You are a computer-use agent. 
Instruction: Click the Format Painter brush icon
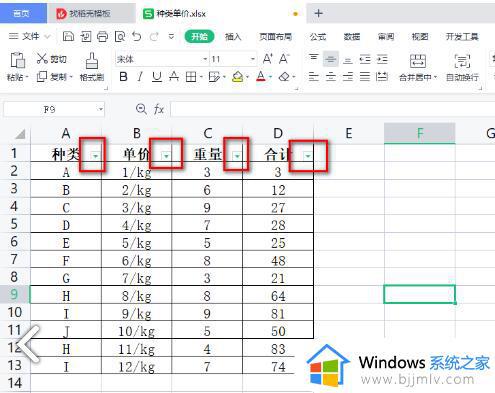click(92, 61)
